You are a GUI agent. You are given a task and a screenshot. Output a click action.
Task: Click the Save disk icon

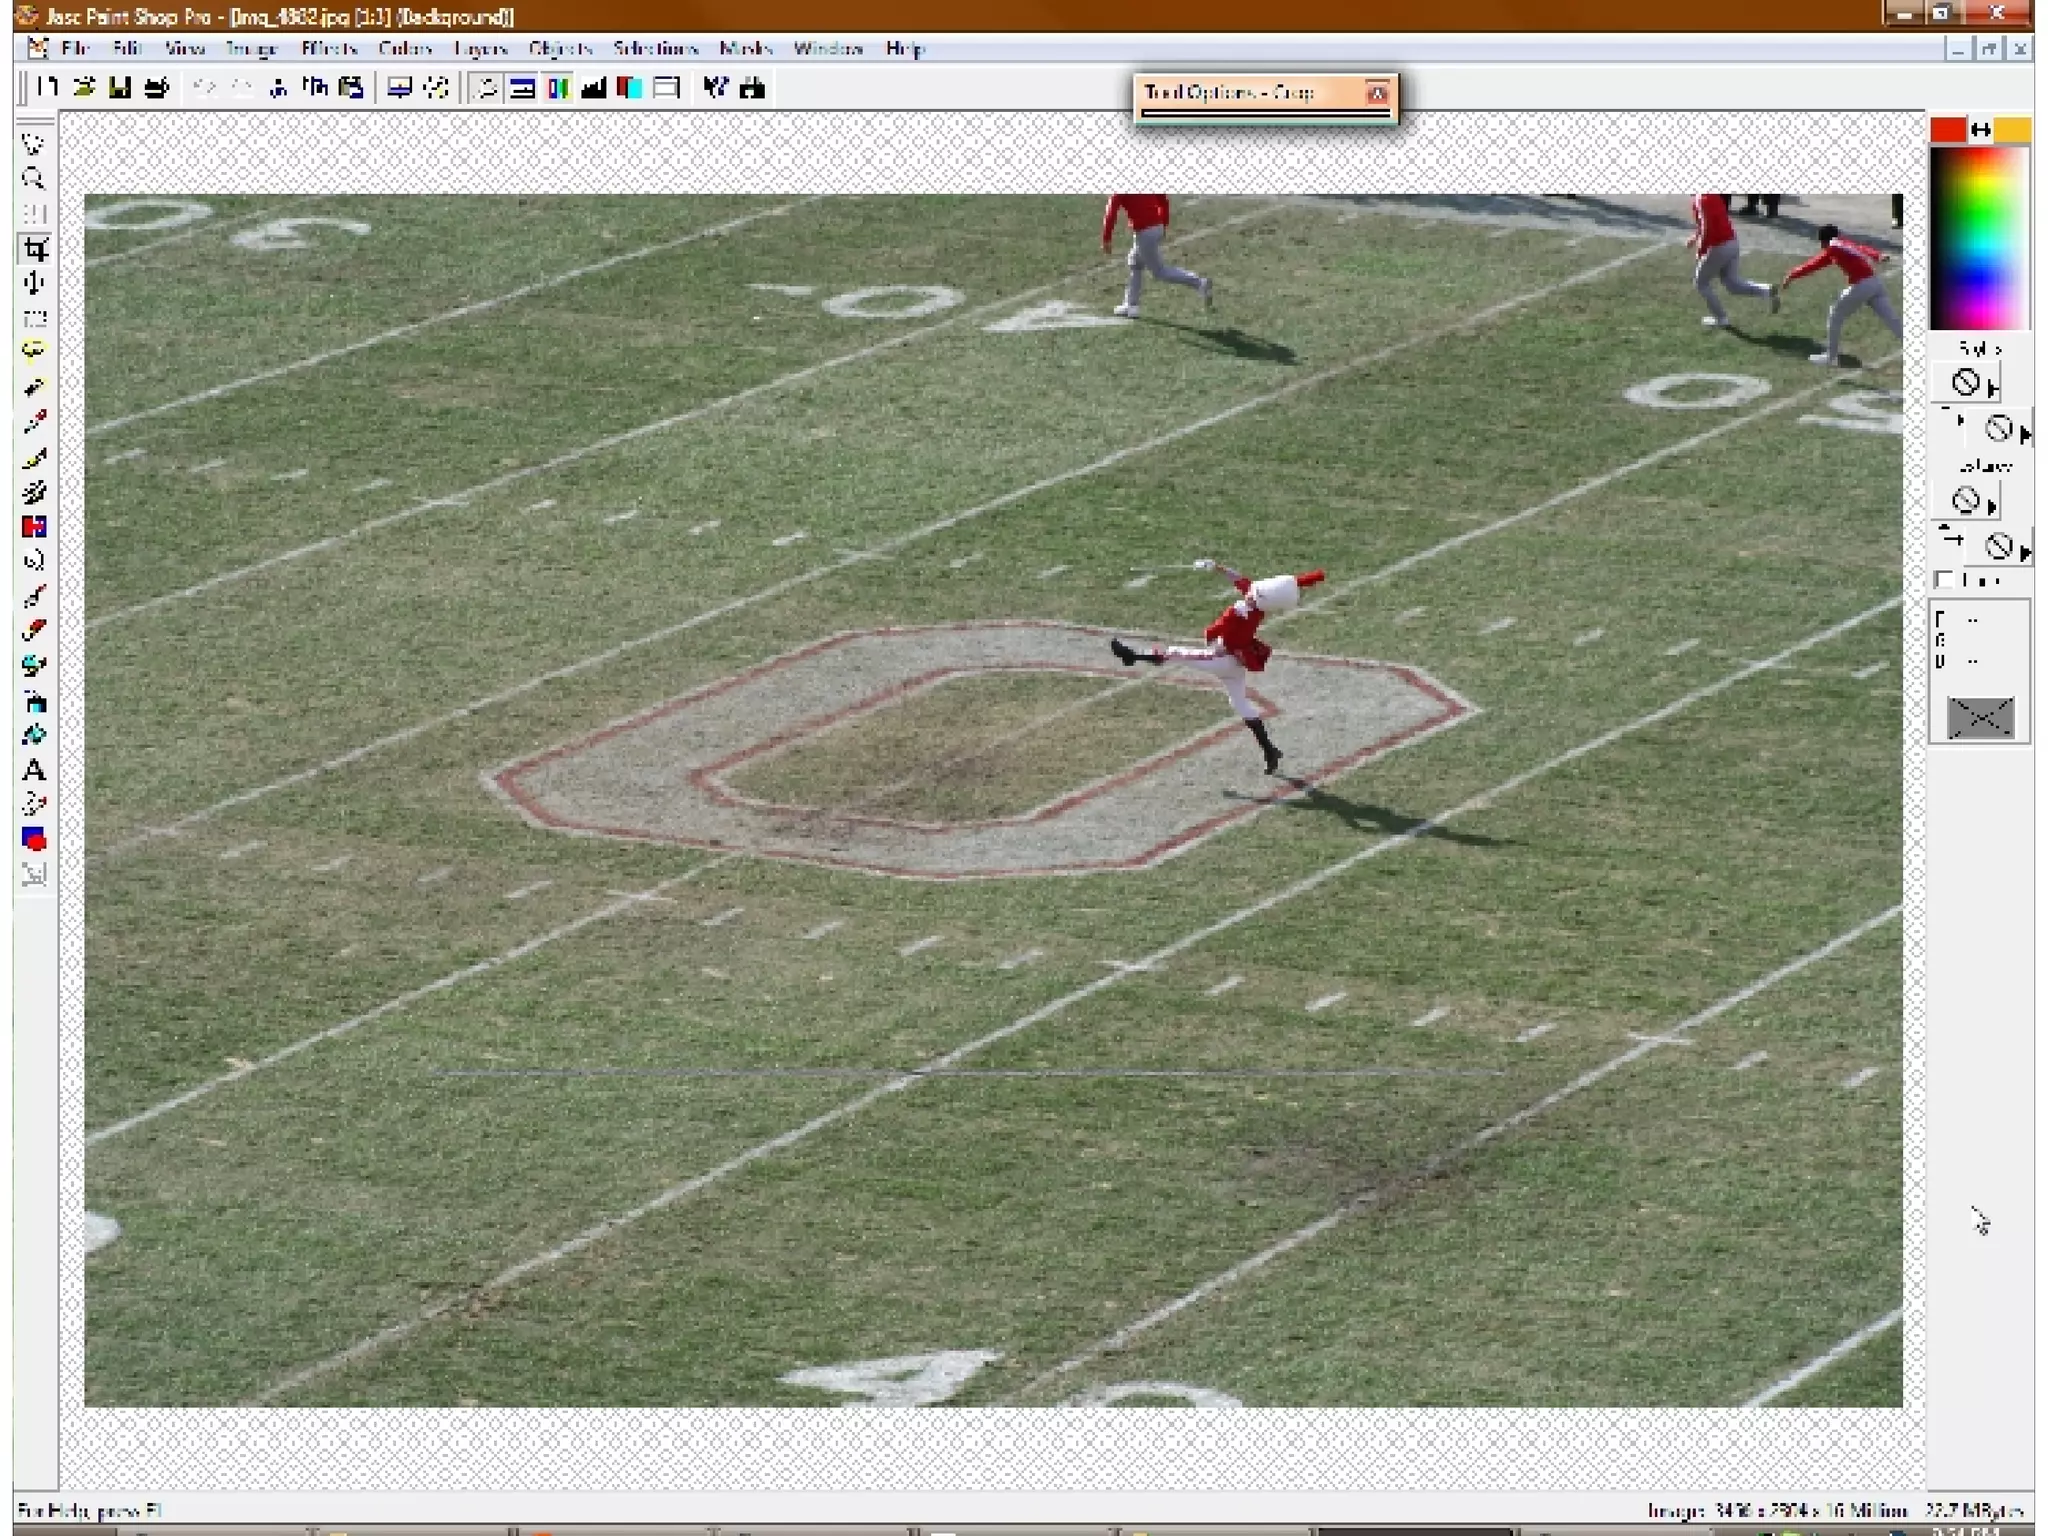coord(120,88)
